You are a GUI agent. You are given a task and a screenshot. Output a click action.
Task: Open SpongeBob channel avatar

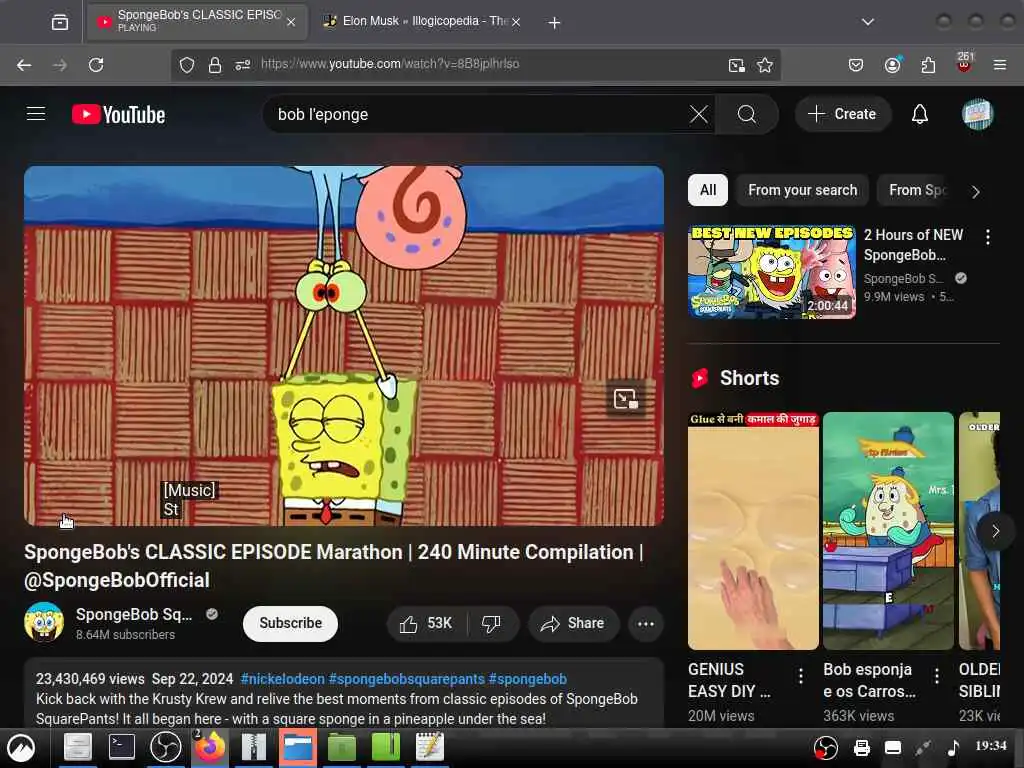(x=44, y=622)
